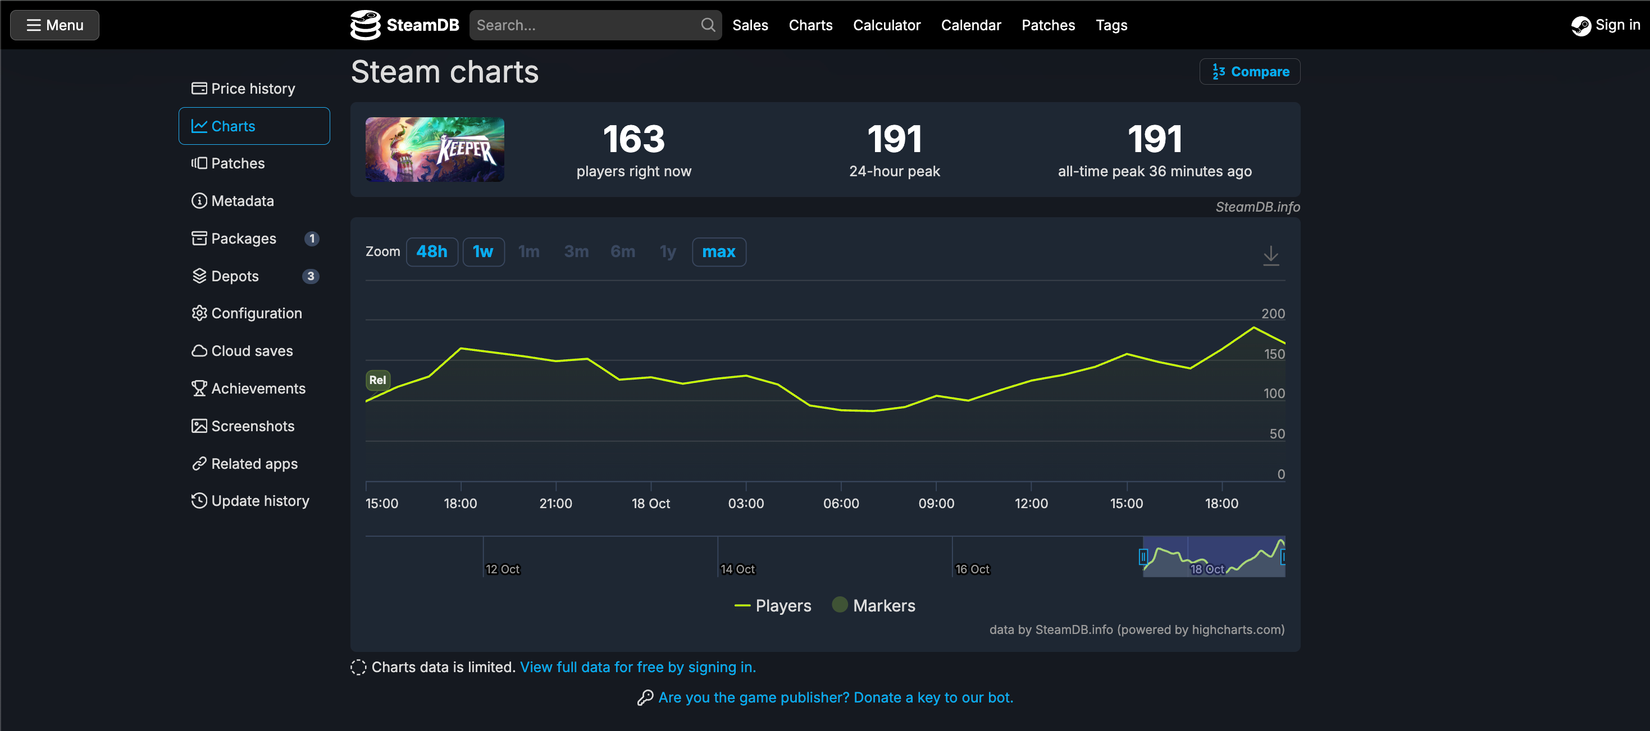Click the highlighted navigator range window
The image size is (1650, 731).
click(1214, 557)
